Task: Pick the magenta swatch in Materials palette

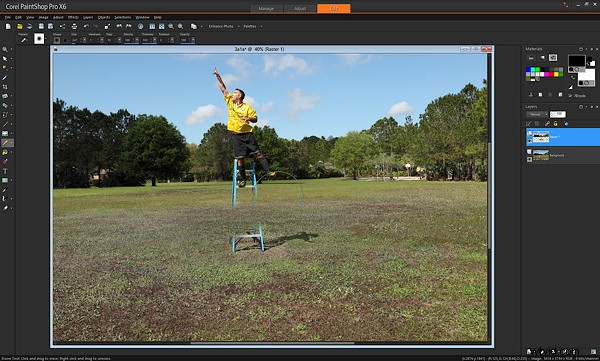Action: (546, 74)
